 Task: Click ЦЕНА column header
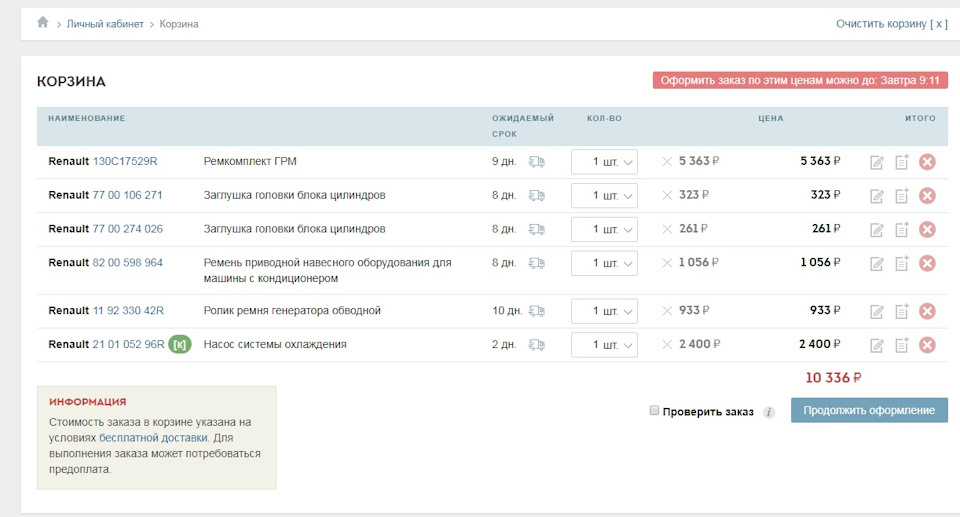tap(771, 118)
